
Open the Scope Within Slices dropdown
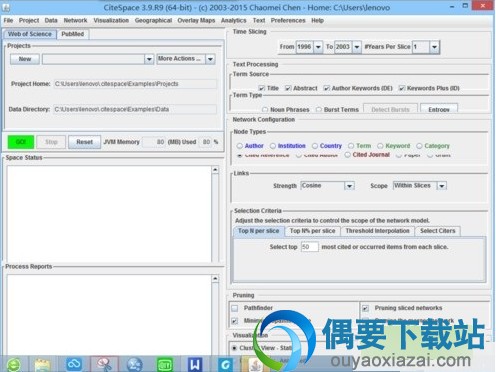442,186
